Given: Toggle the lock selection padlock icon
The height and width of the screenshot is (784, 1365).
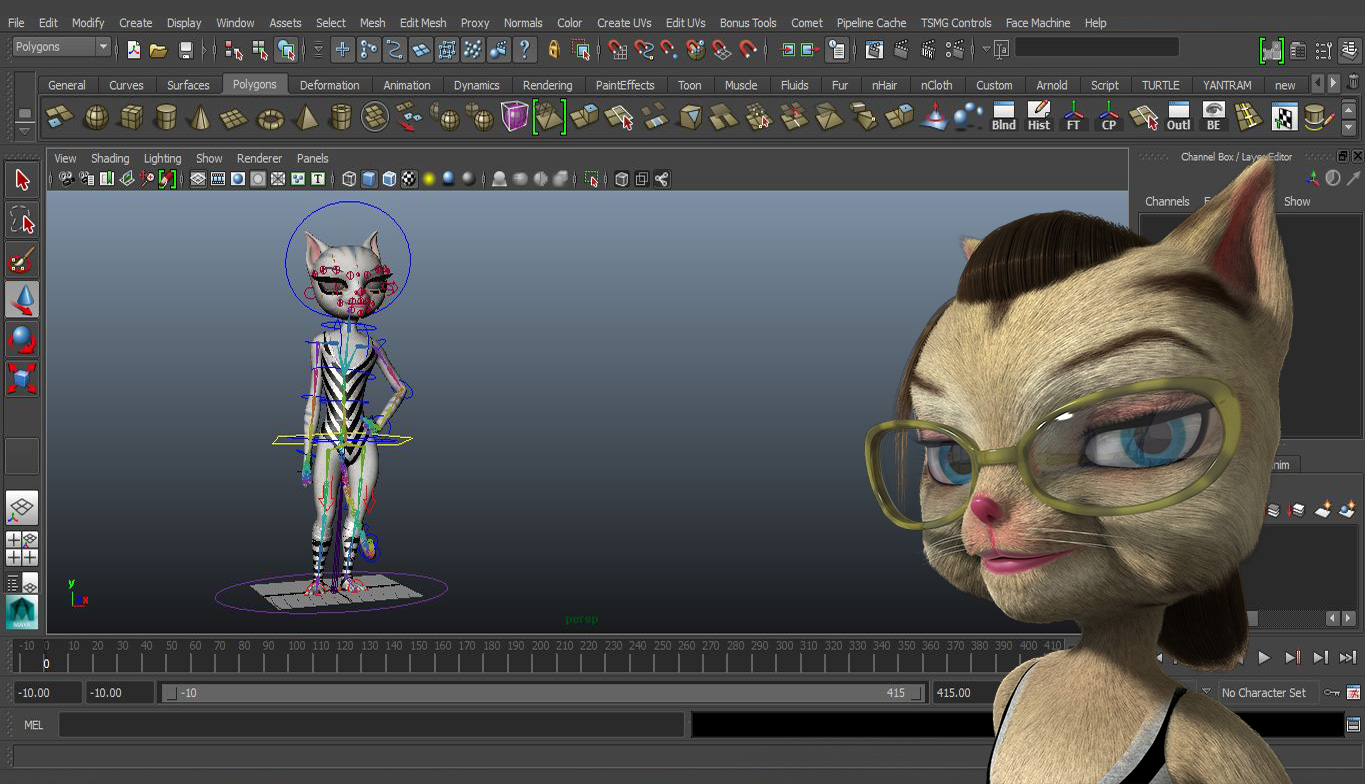Looking at the screenshot, I should click(x=553, y=48).
